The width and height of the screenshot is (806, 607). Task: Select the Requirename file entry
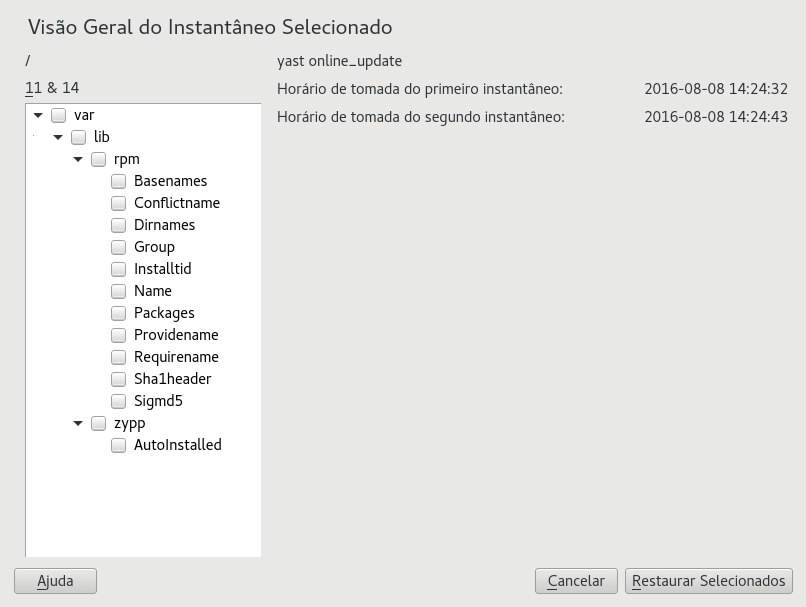tap(176, 357)
